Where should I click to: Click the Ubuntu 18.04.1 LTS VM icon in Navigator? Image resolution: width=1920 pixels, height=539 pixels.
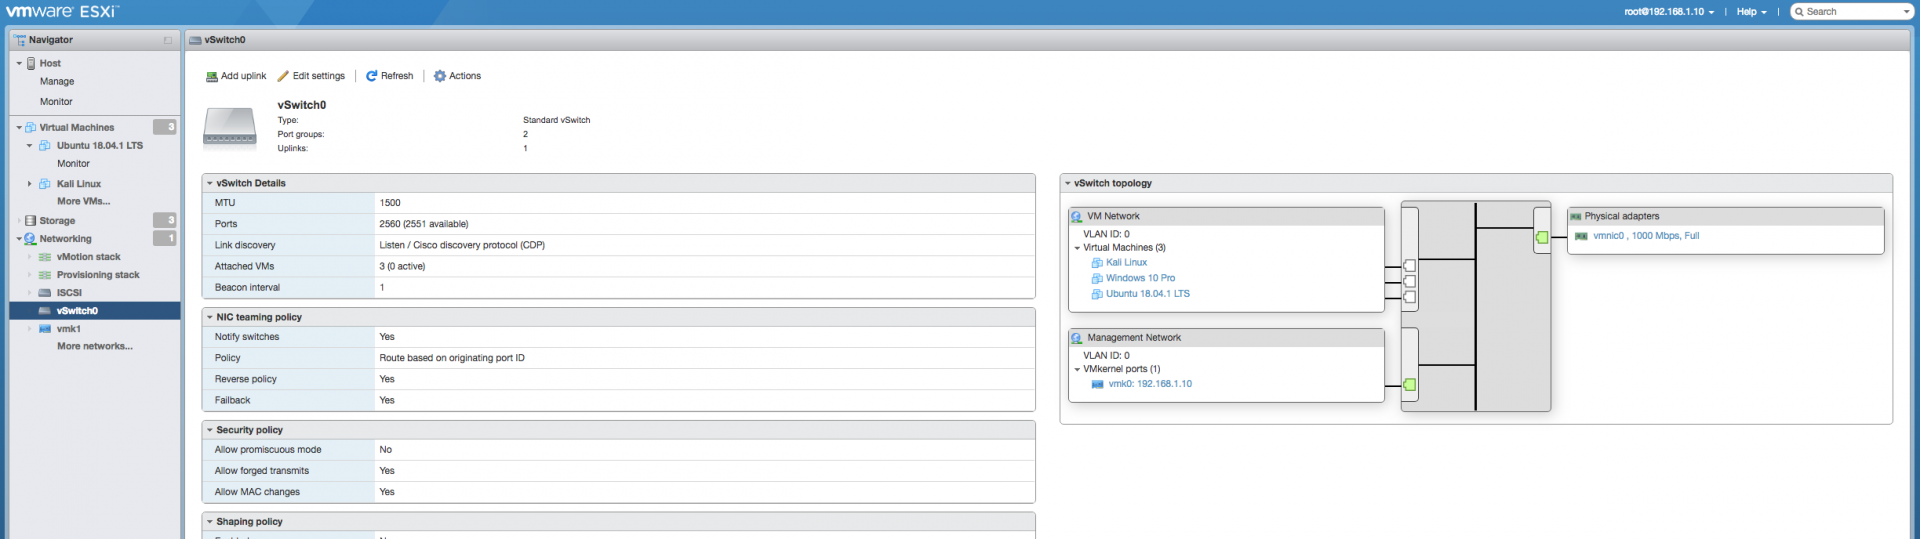point(45,146)
